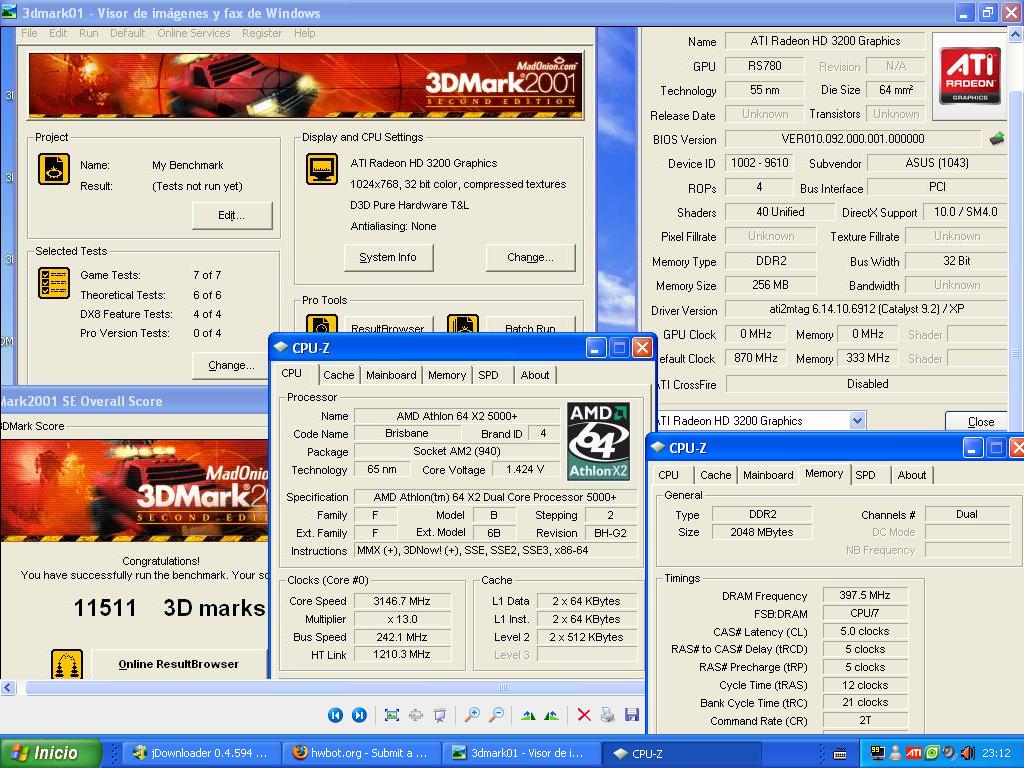This screenshot has width=1024, height=768.
Task: Select the CPU tab in the memory CPU-Z window
Action: point(668,475)
